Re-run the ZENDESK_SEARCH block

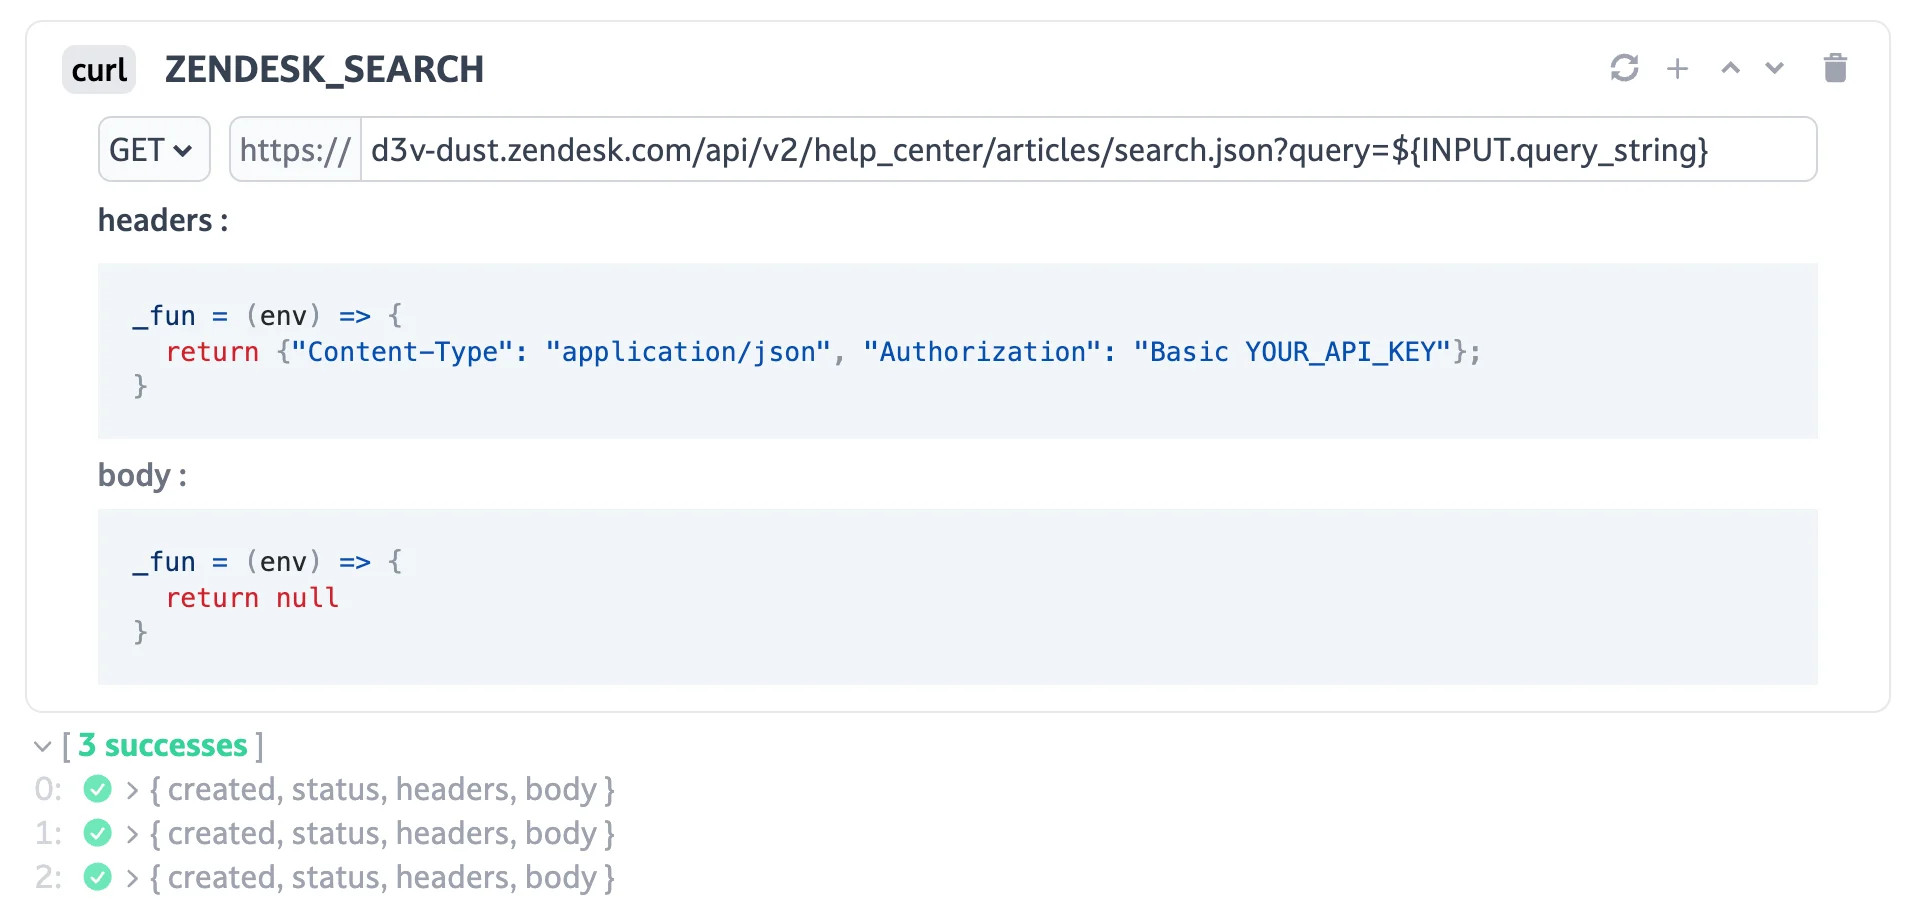tap(1625, 68)
